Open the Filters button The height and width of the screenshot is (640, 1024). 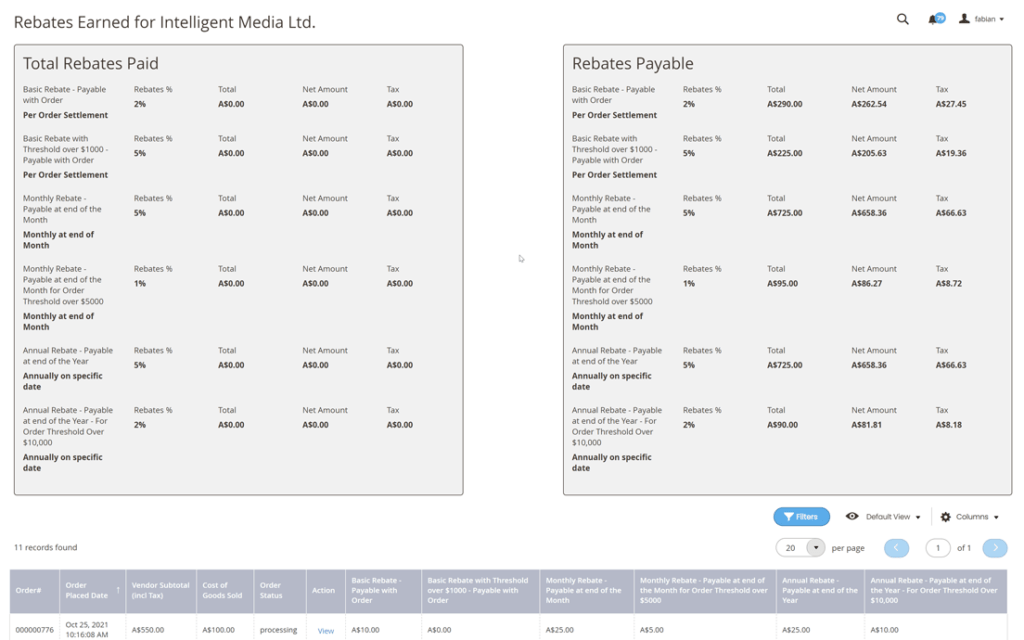click(x=801, y=517)
